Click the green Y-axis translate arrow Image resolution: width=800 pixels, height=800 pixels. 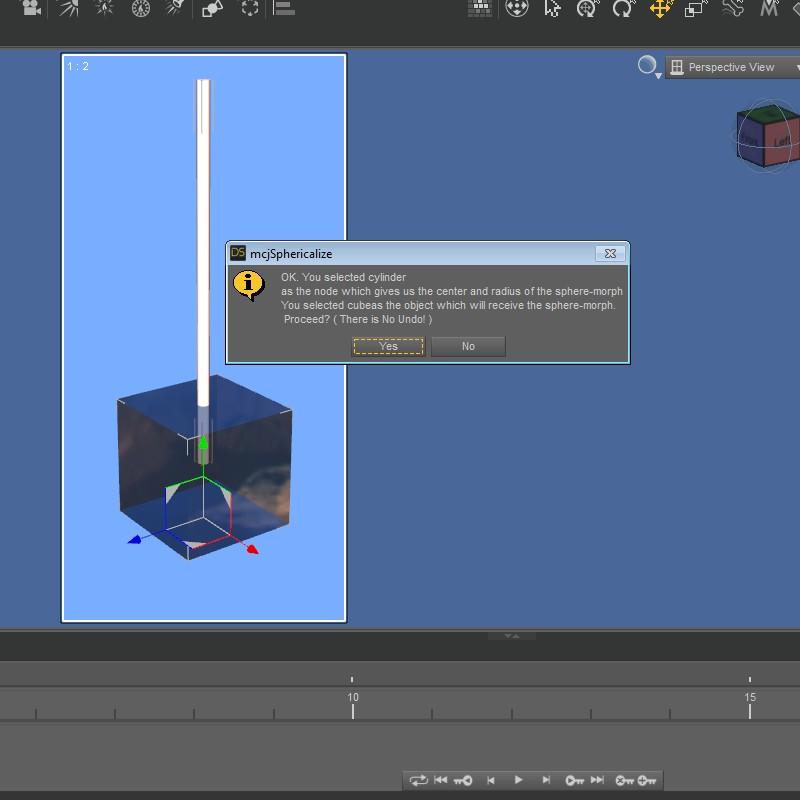pos(203,443)
